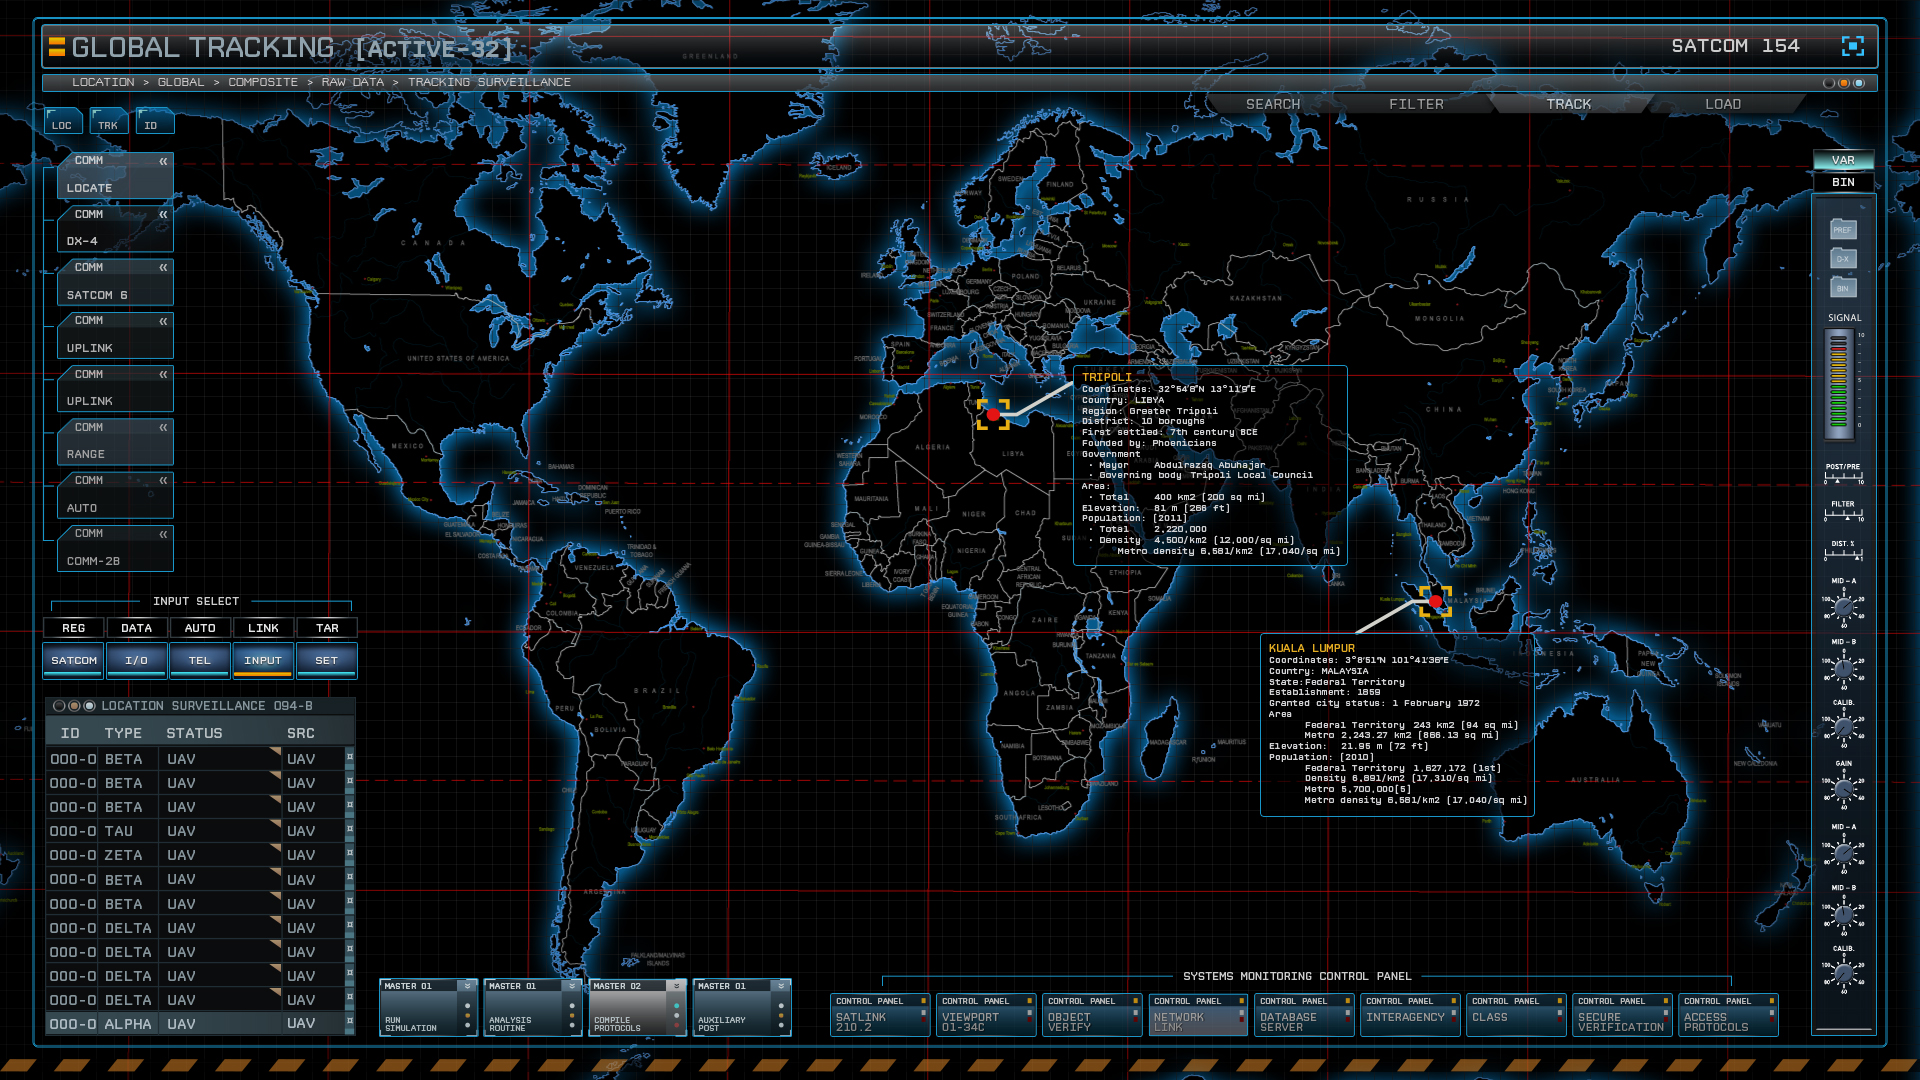The width and height of the screenshot is (1920, 1080).
Task: Expand the Compile Protocols Master 02 chevron
Action: coord(676,986)
